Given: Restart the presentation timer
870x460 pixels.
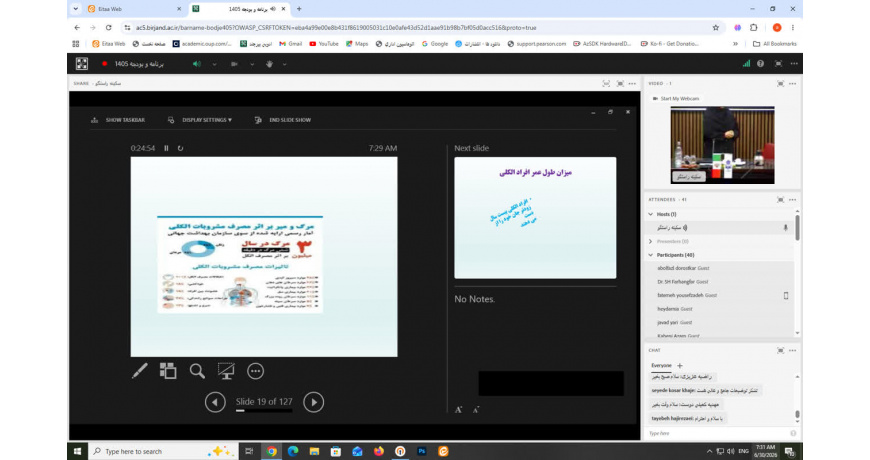Looking at the screenshot, I should click(180, 148).
